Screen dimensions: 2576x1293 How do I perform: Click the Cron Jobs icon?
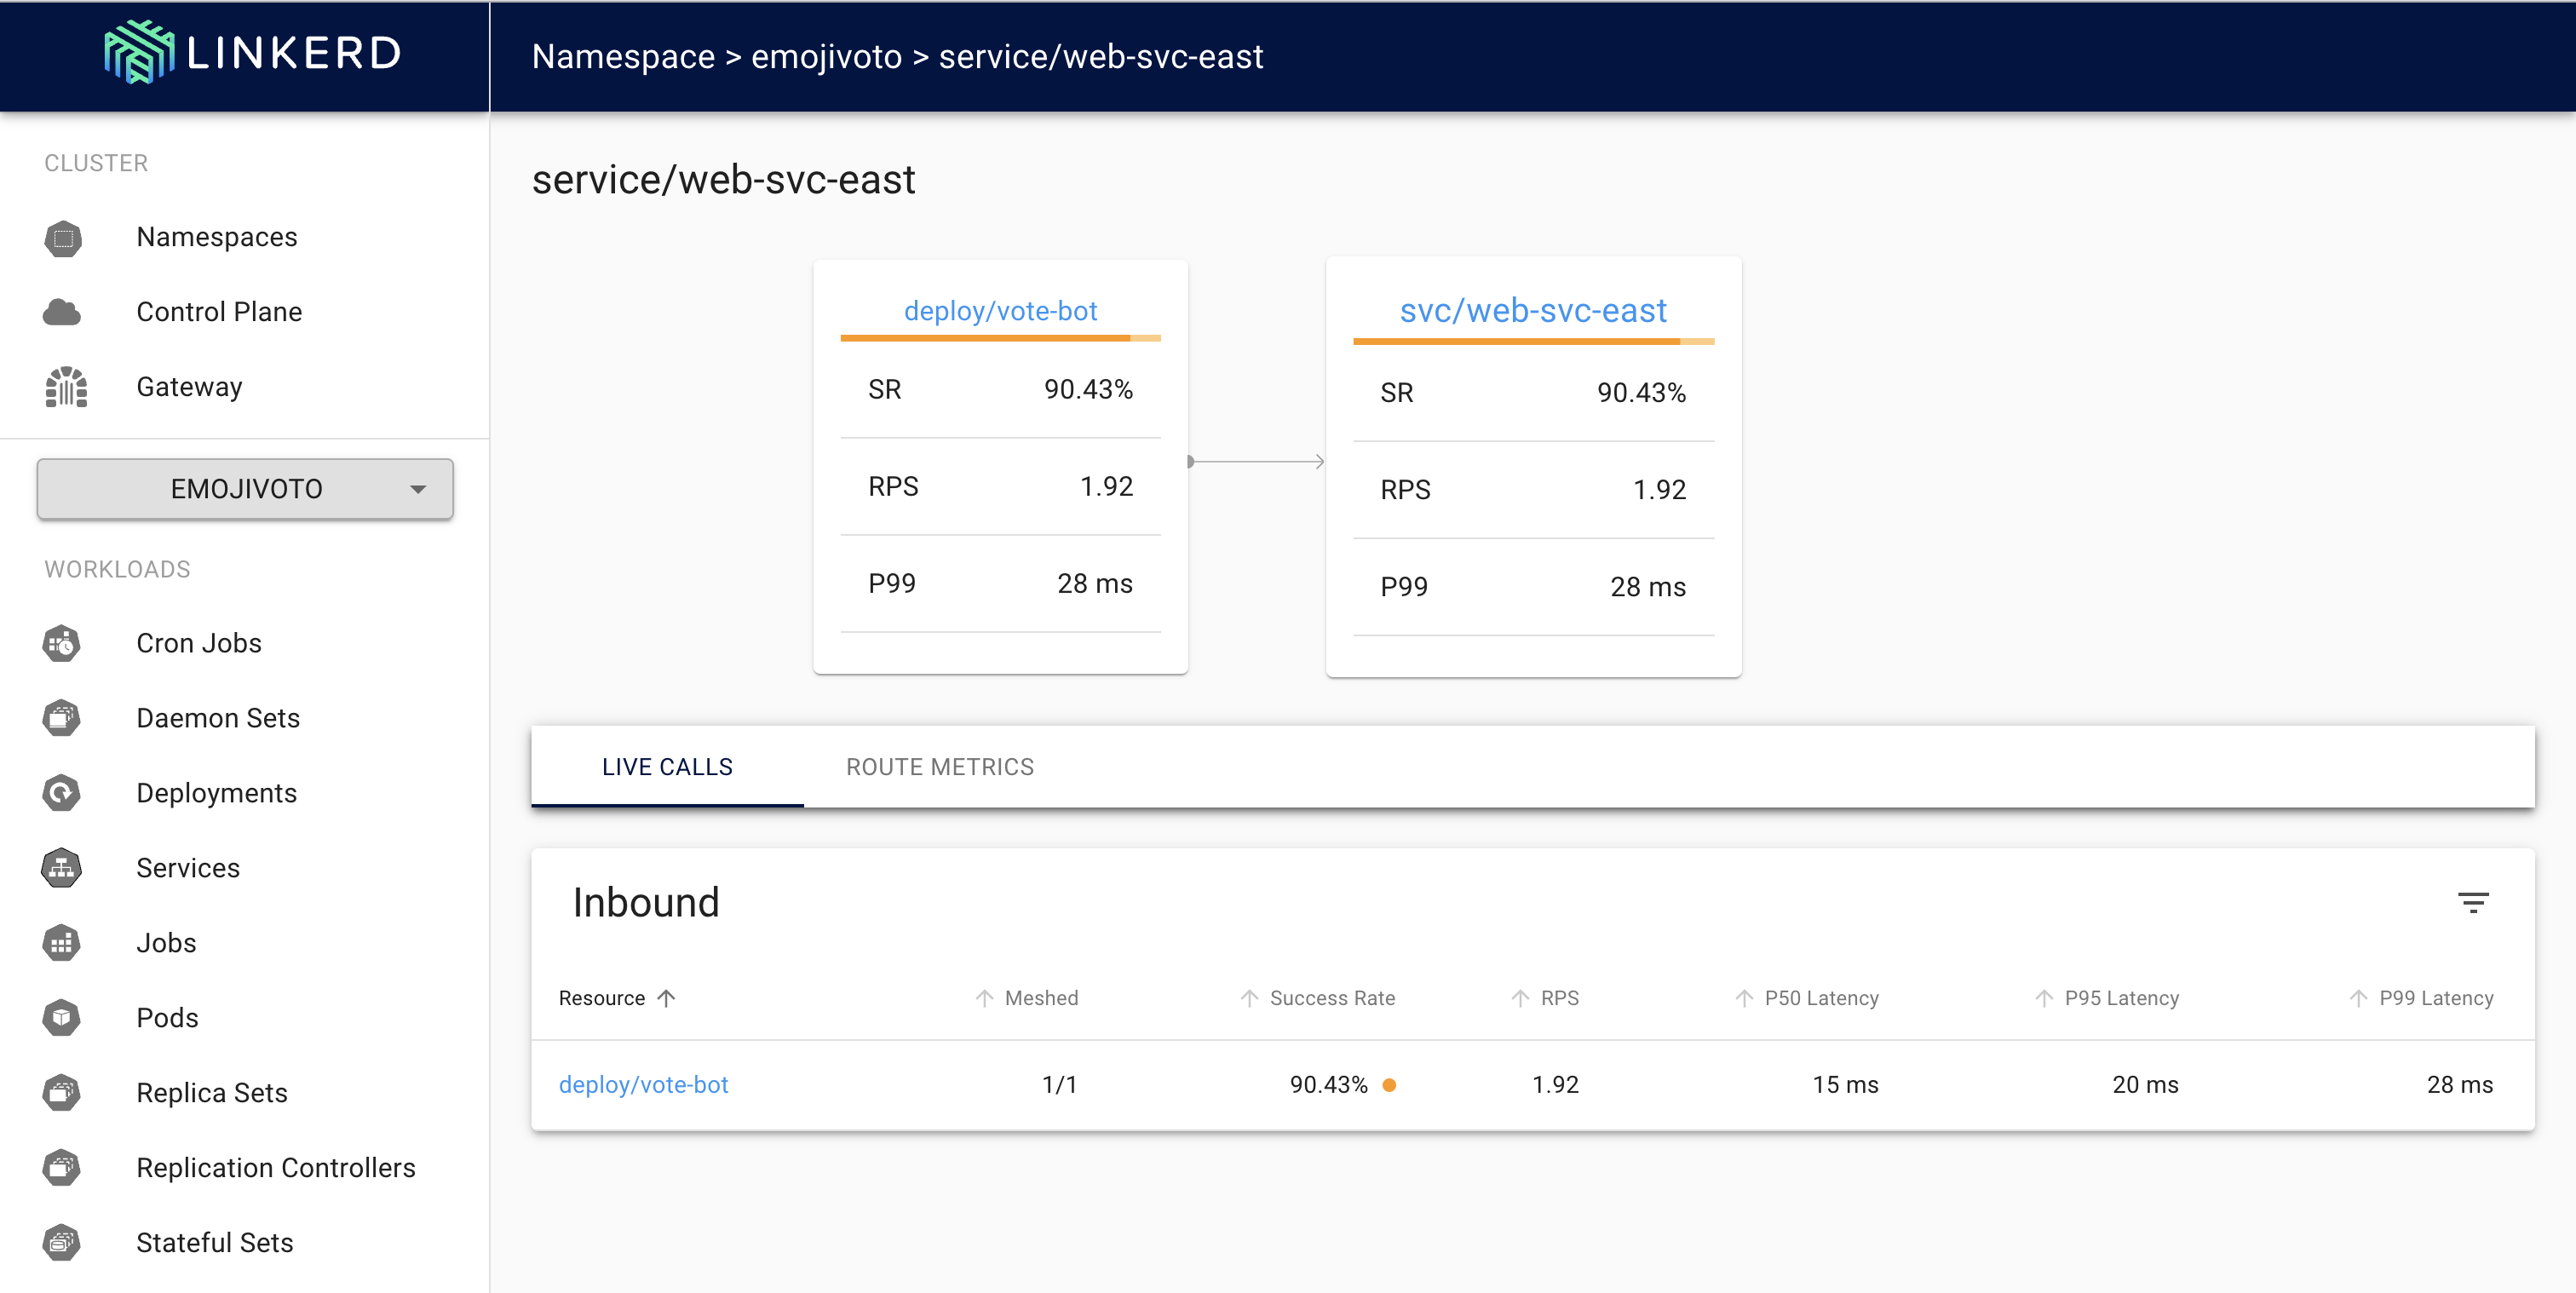point(62,643)
